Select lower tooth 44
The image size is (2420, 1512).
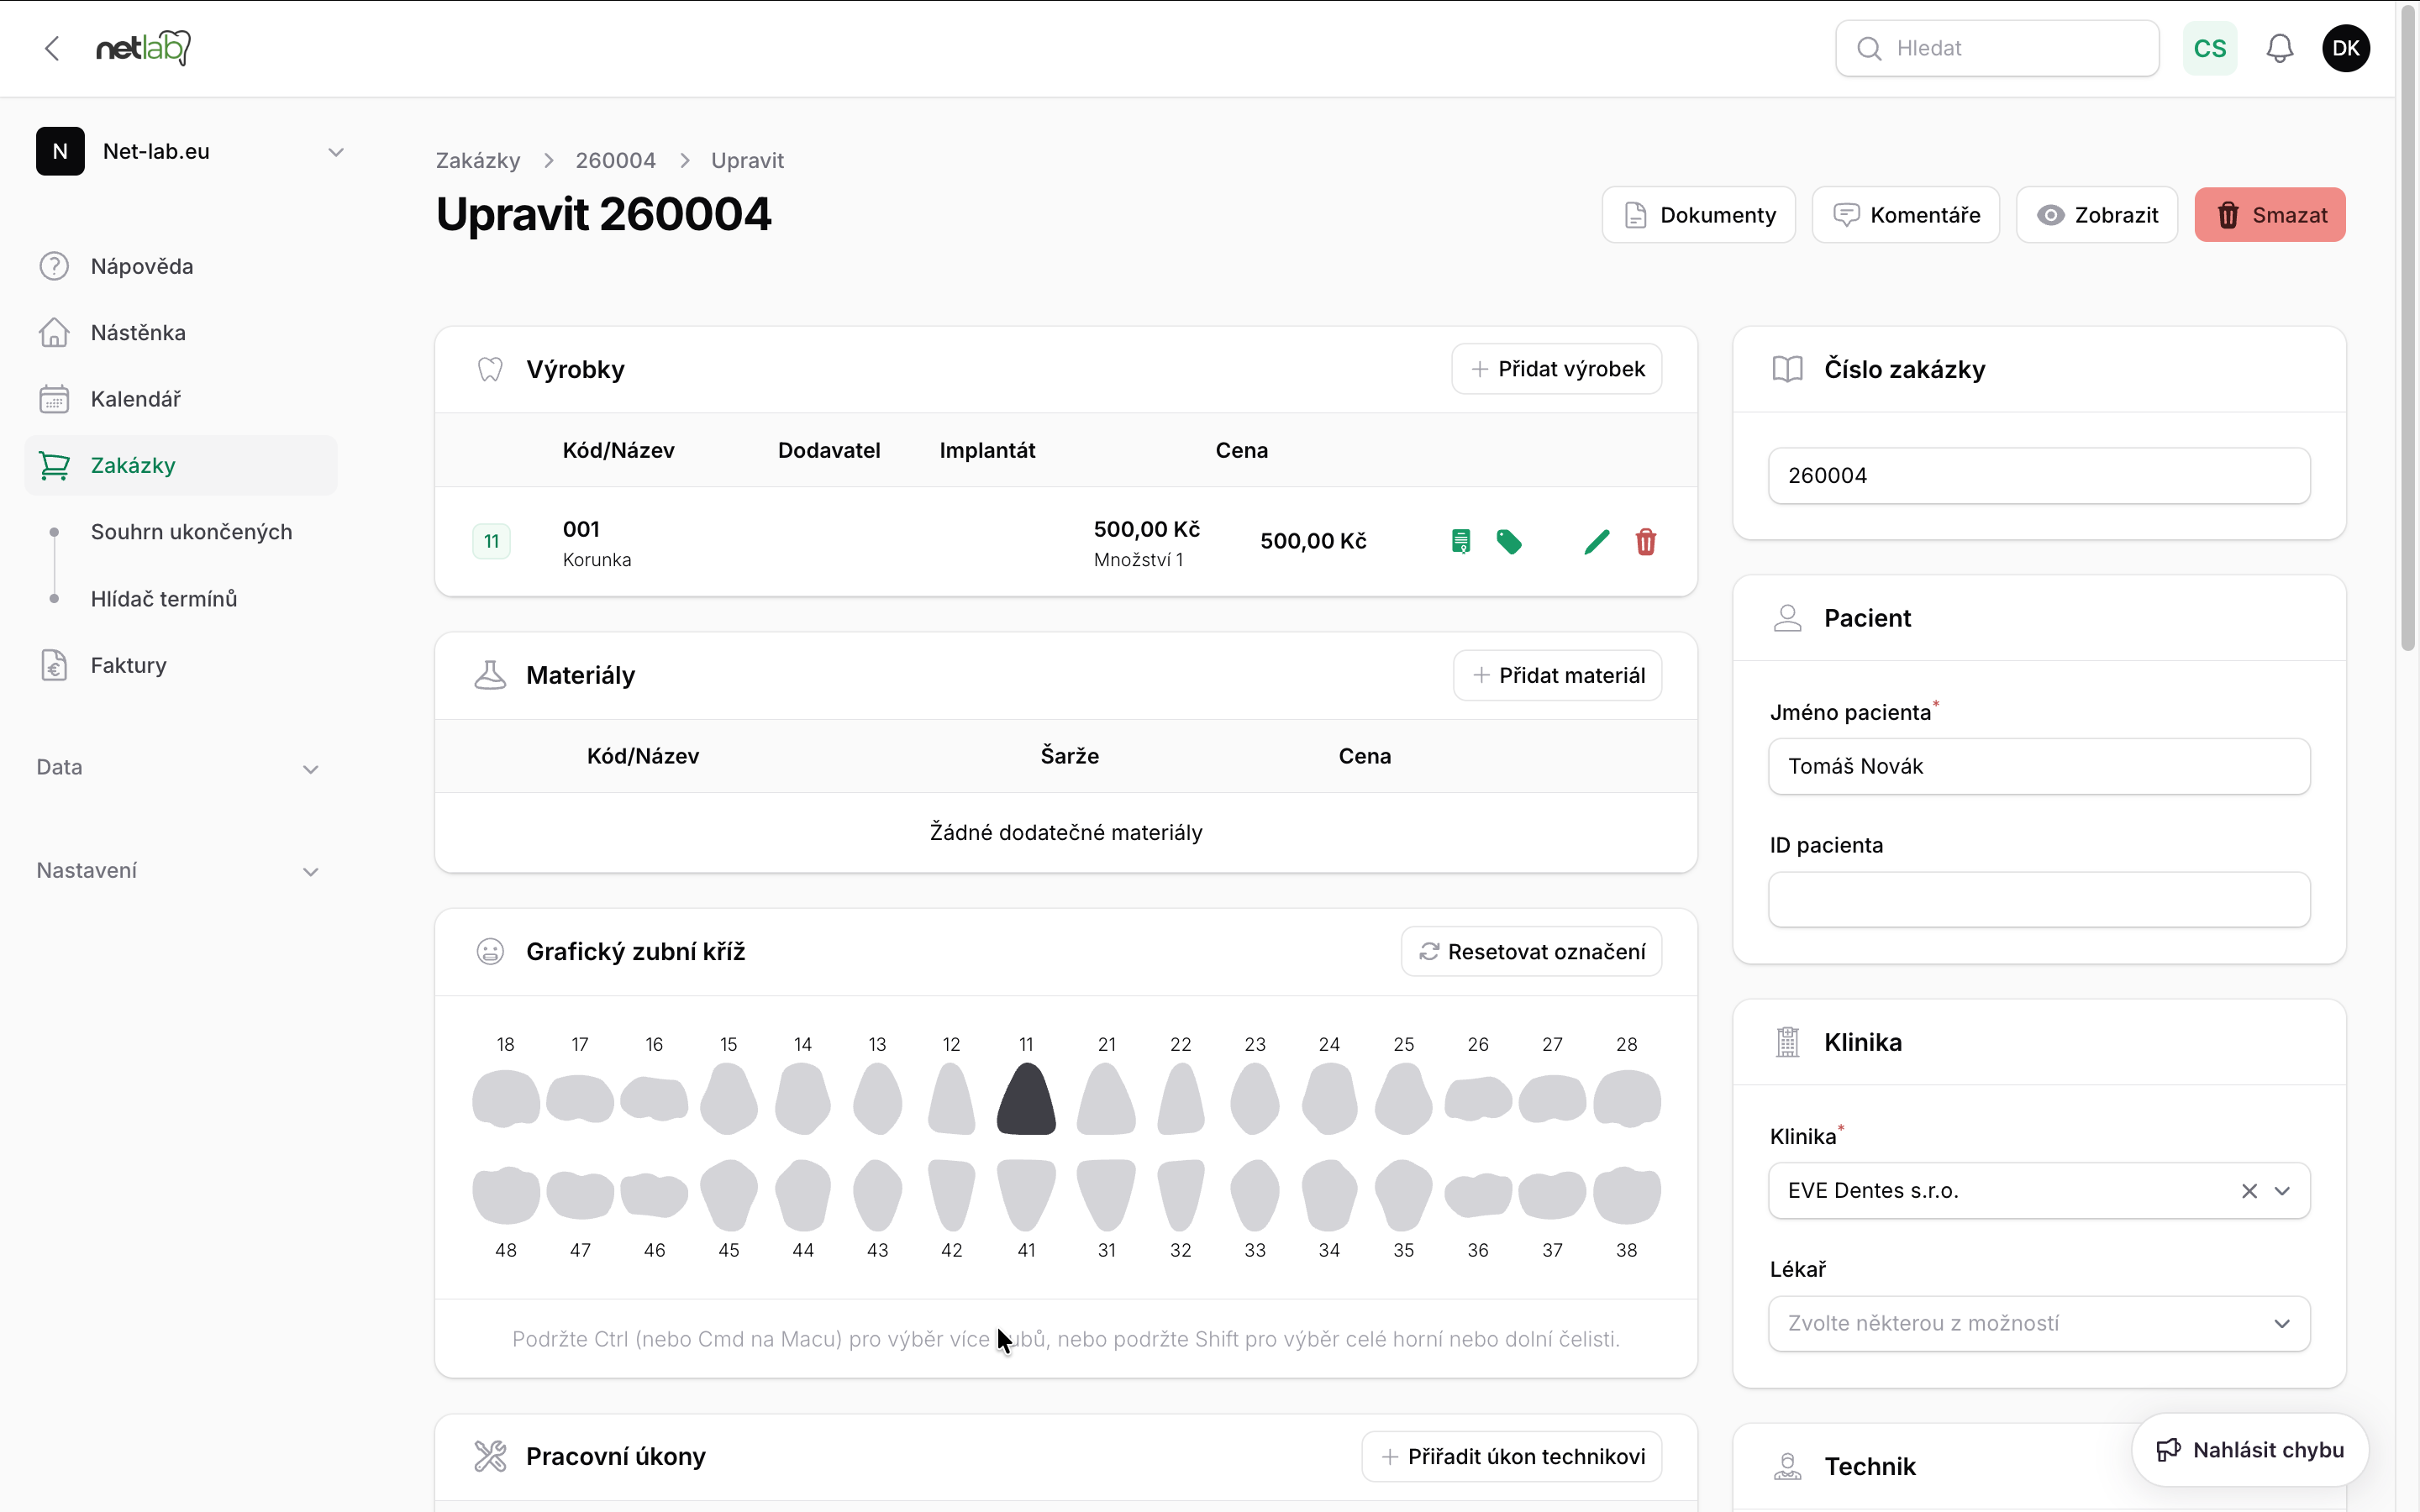(x=803, y=1194)
